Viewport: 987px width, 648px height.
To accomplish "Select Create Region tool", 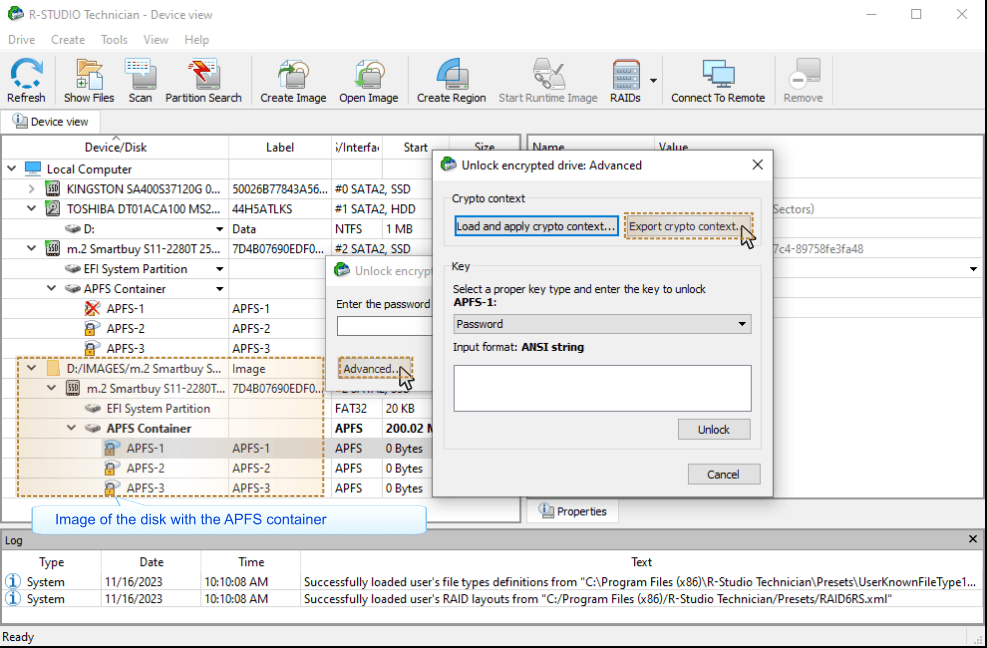I will (x=451, y=80).
